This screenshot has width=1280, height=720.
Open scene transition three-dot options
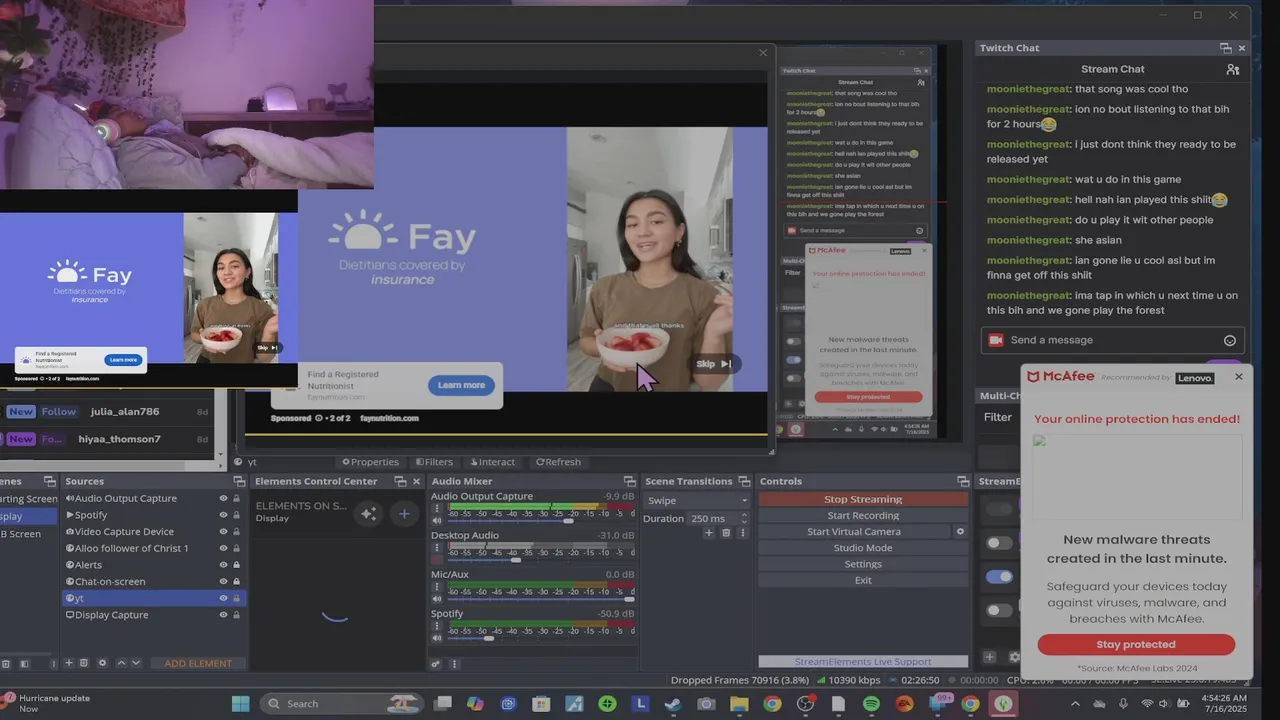point(742,533)
